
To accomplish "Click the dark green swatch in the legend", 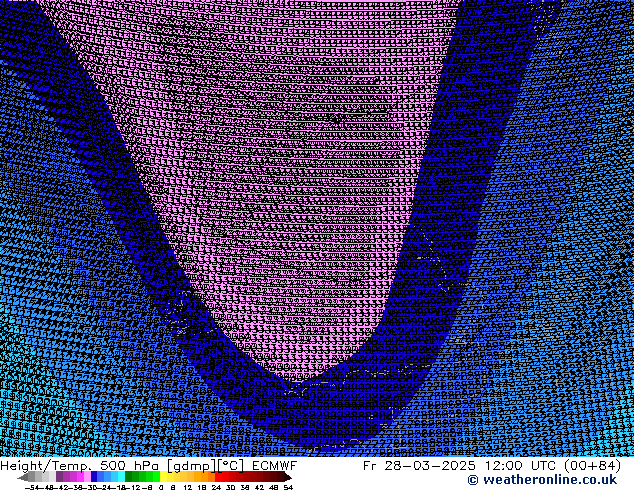I will pyautogui.click(x=128, y=476).
